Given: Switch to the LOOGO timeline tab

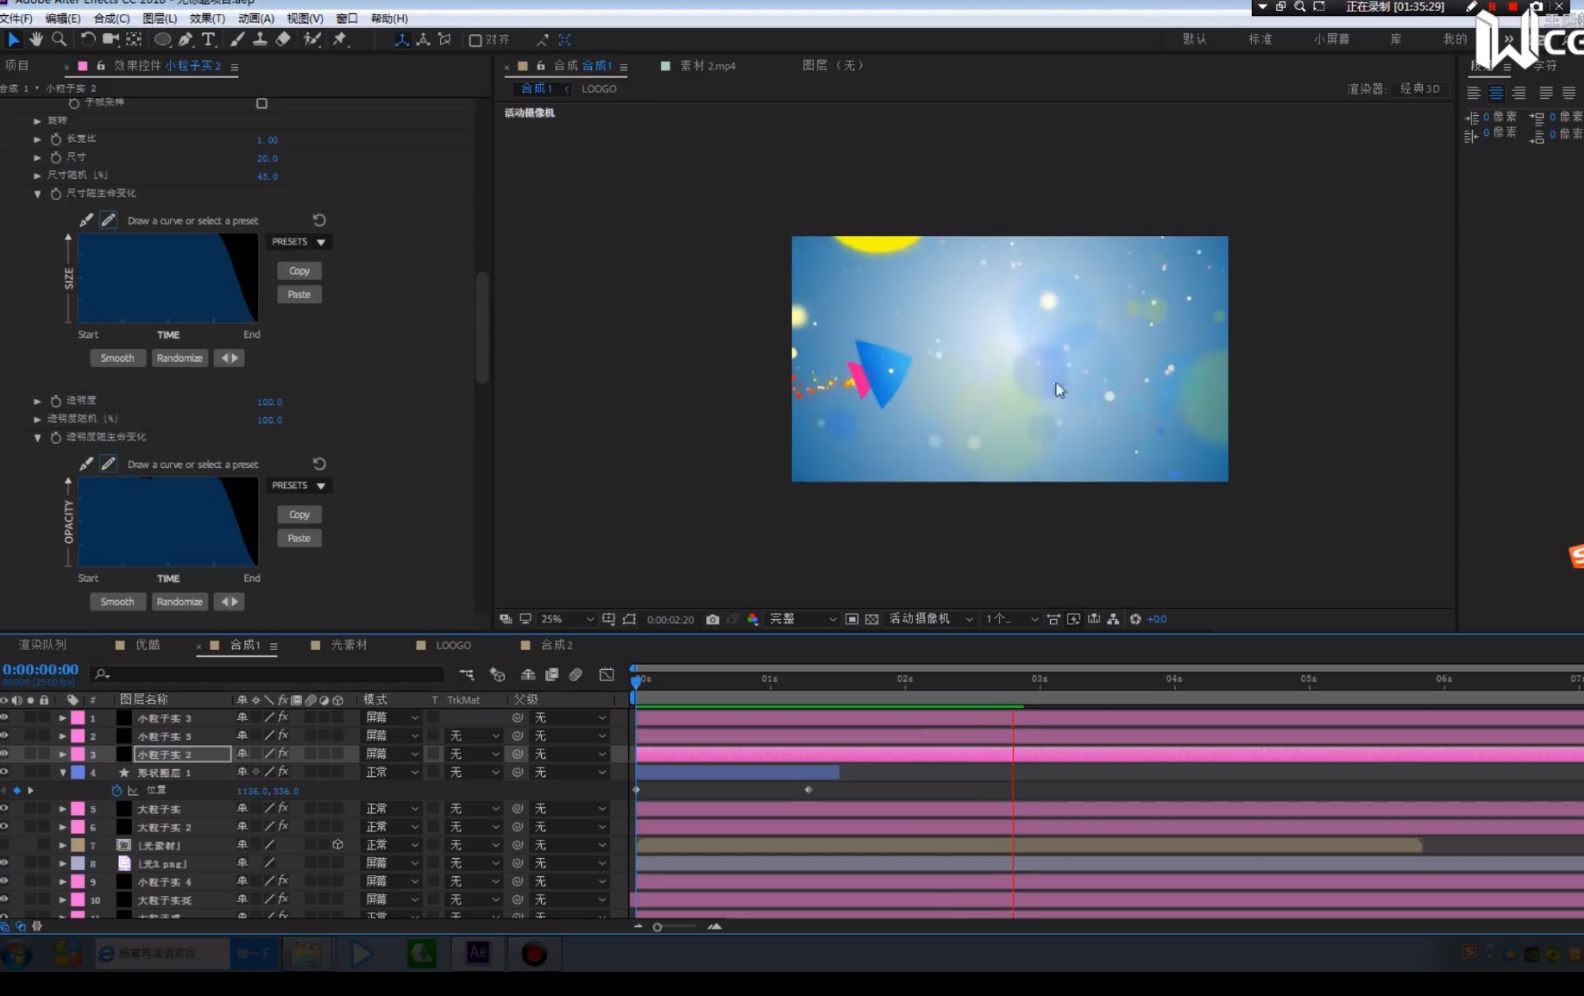Looking at the screenshot, I should [452, 645].
